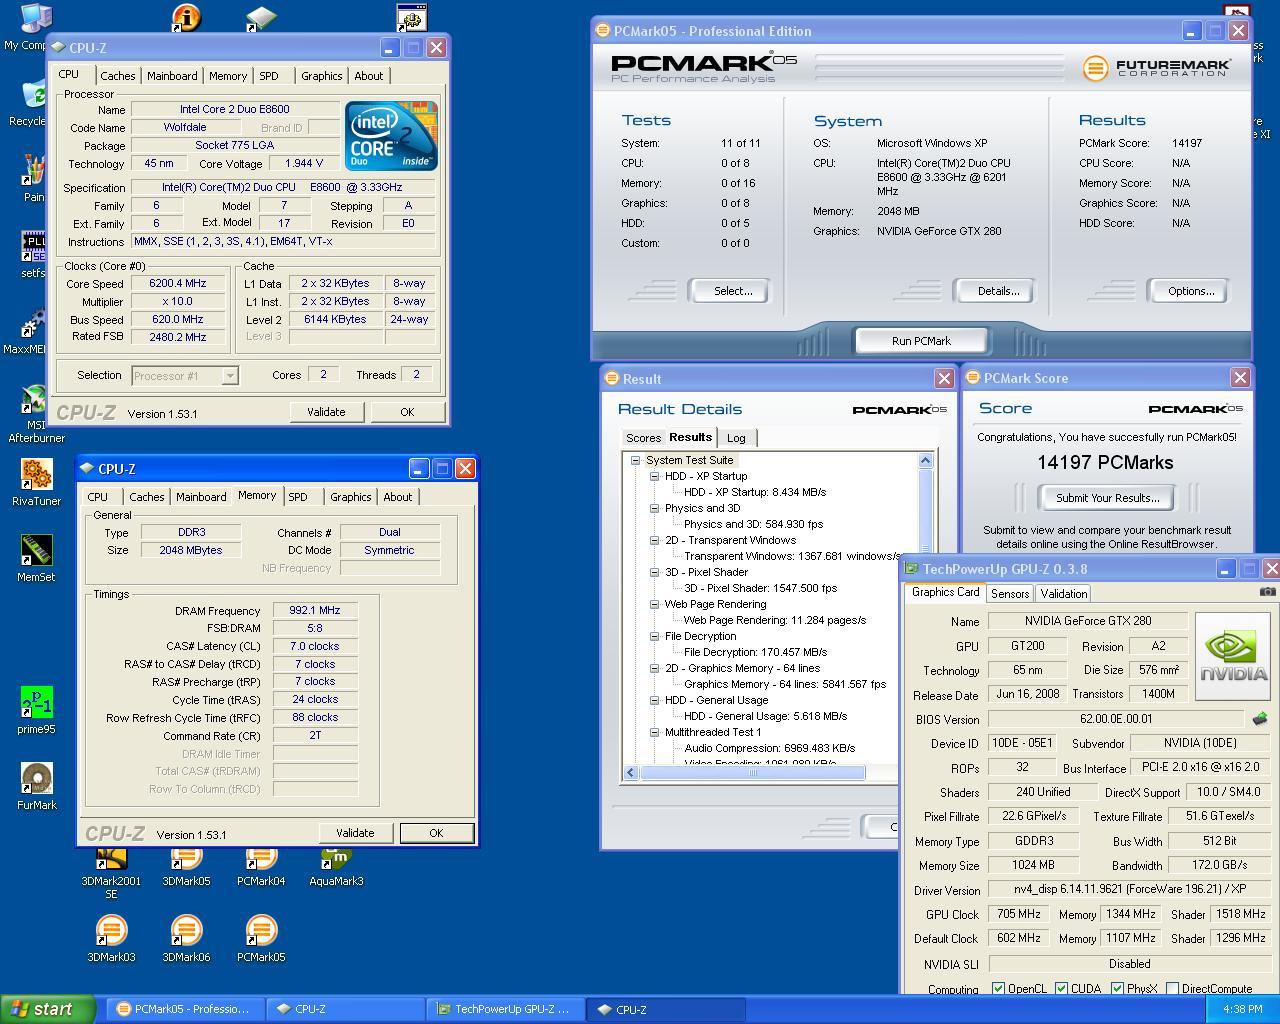Image resolution: width=1280 pixels, height=1024 pixels.
Task: Switch to Scores tab in Result window
Action: [643, 438]
